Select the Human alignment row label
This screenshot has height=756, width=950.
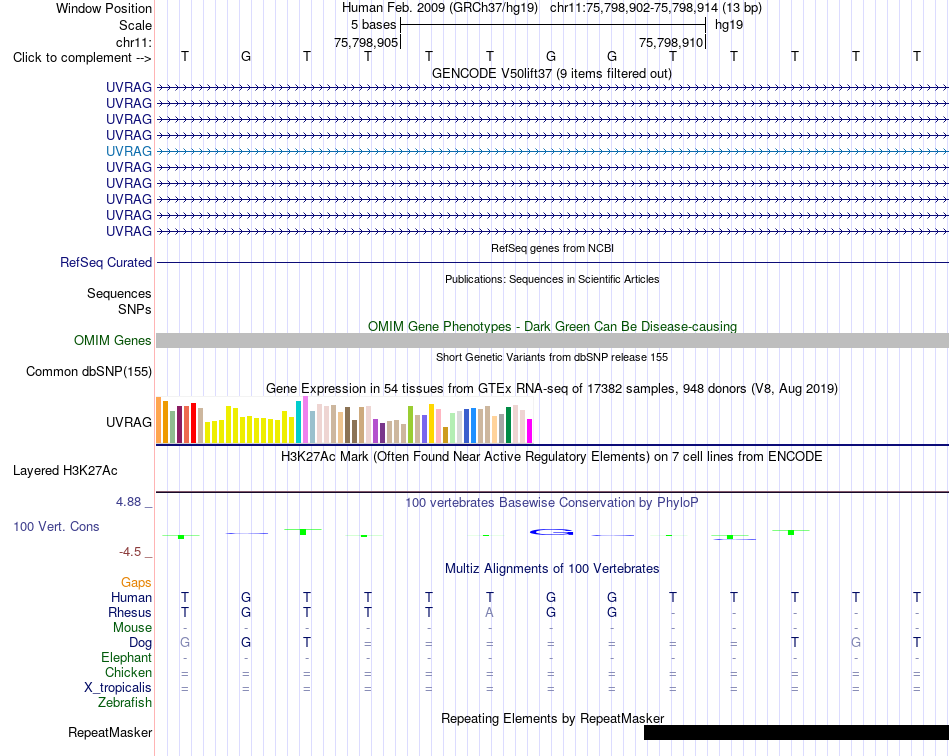coord(131,597)
